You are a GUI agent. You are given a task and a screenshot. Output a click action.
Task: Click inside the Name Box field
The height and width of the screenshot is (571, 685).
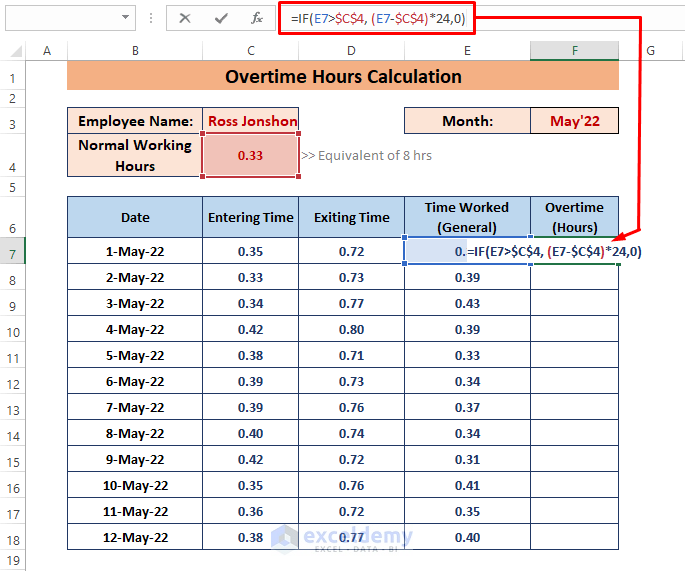tap(63, 18)
